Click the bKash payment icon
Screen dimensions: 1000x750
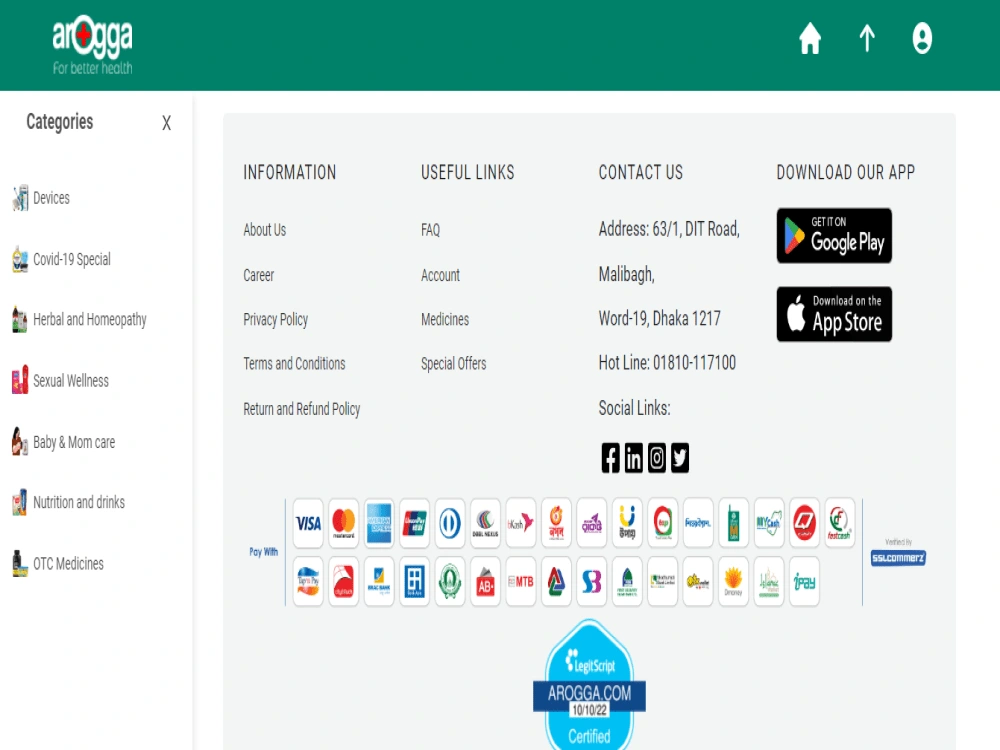click(520, 524)
